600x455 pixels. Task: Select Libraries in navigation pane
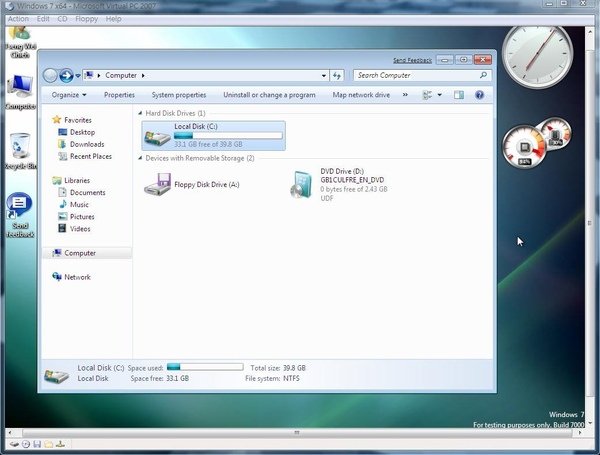click(77, 180)
